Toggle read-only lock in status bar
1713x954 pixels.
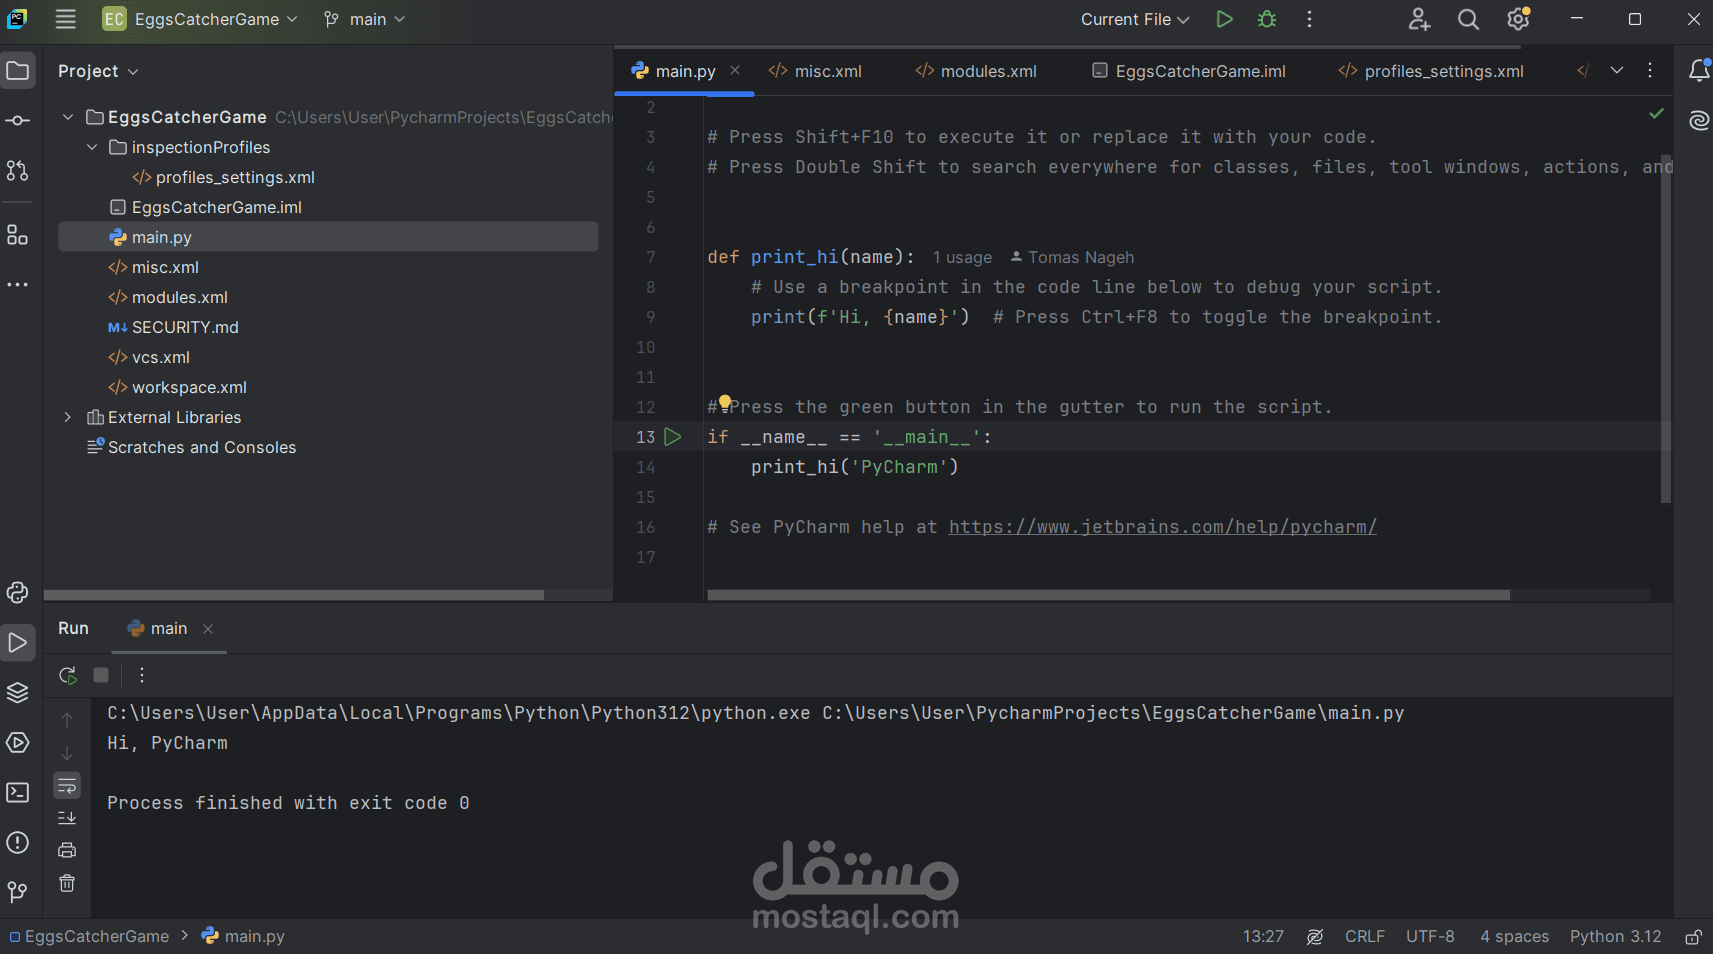point(1693,937)
